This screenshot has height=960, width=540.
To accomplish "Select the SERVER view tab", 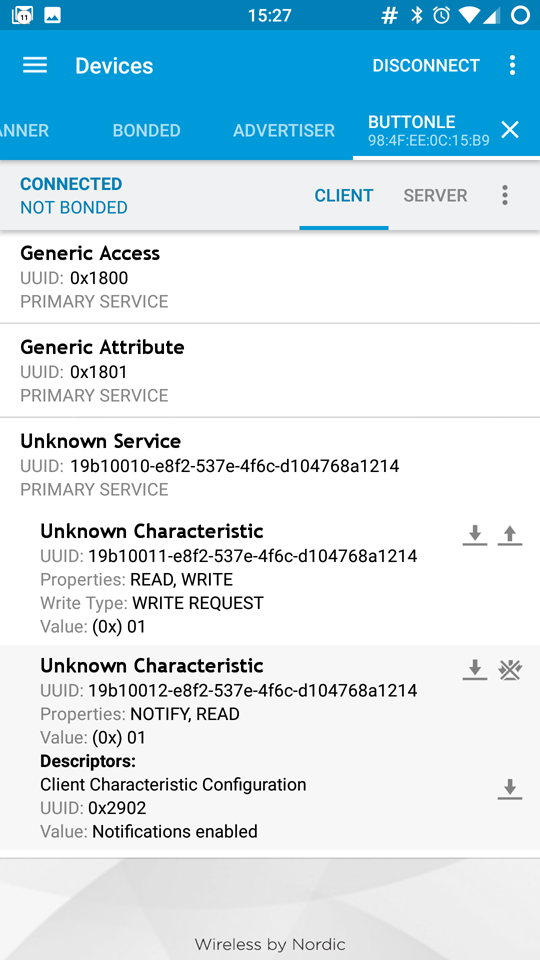I will [435, 195].
